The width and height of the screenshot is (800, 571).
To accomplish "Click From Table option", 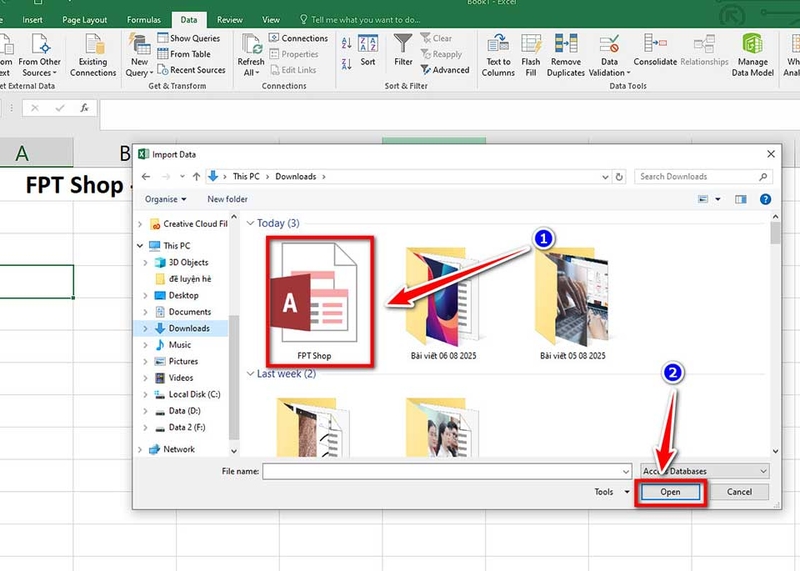I will pyautogui.click(x=184, y=54).
